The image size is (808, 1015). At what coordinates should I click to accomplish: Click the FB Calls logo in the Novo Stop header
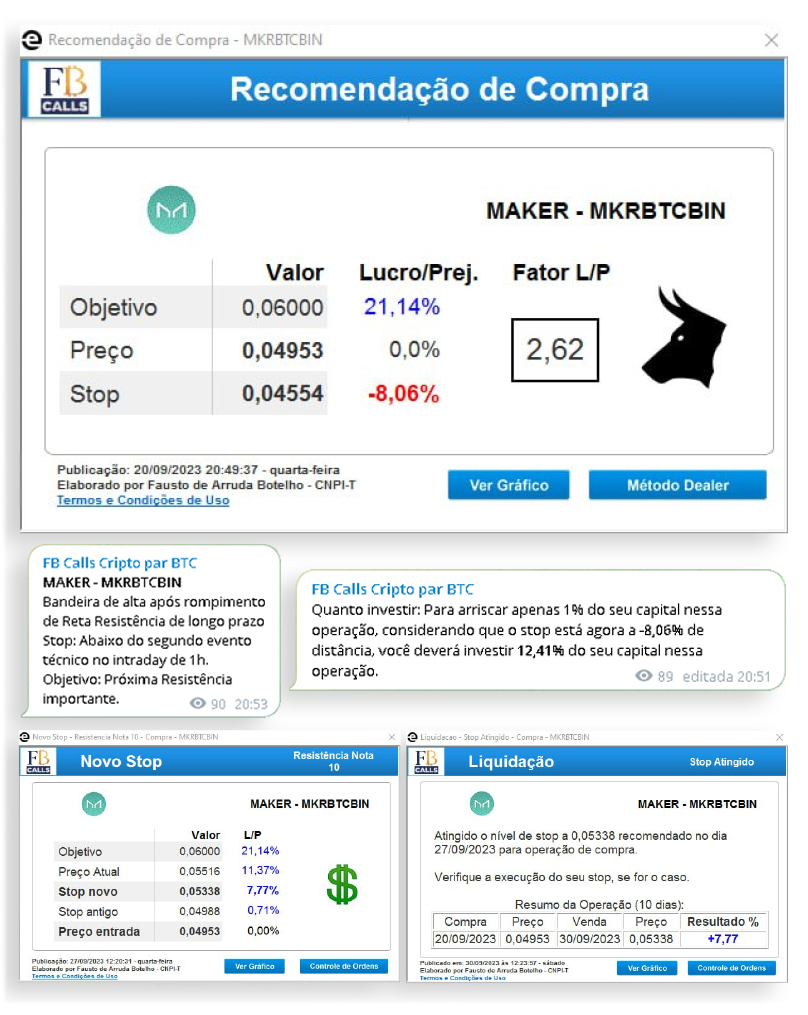39,761
